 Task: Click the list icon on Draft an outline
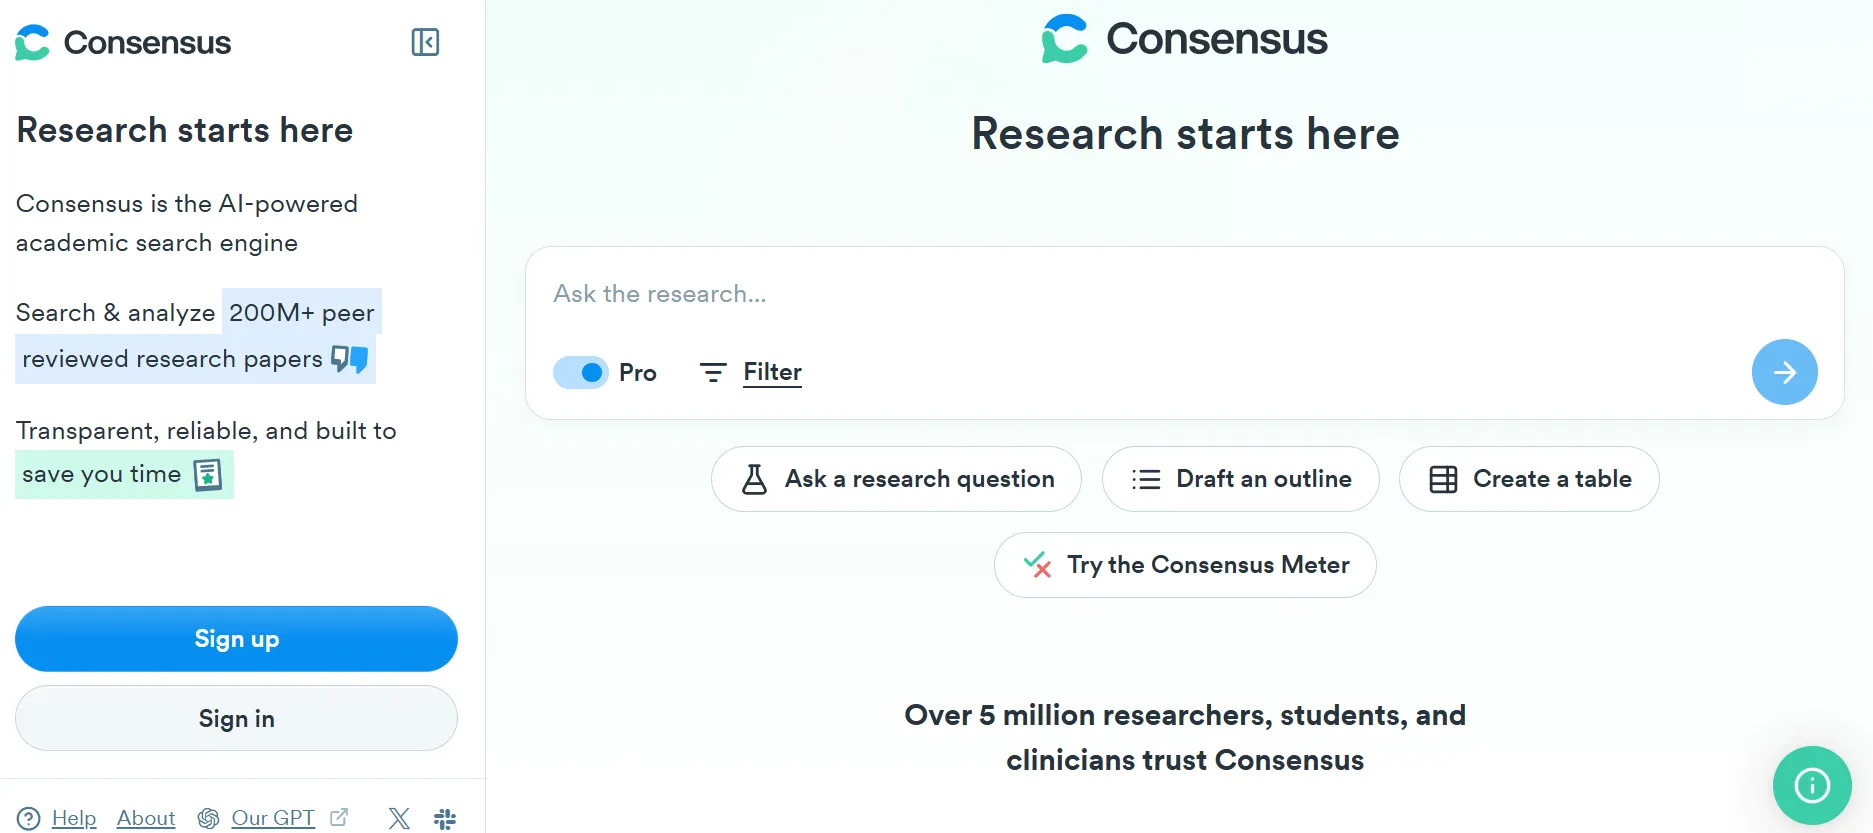pos(1144,479)
